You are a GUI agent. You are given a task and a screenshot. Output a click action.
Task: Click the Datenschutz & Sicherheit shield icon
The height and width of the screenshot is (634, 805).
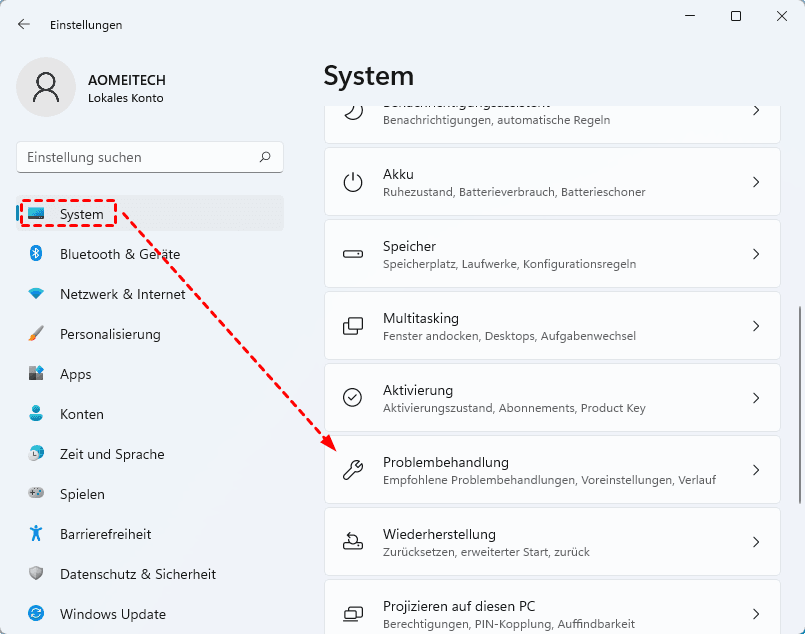tap(36, 574)
